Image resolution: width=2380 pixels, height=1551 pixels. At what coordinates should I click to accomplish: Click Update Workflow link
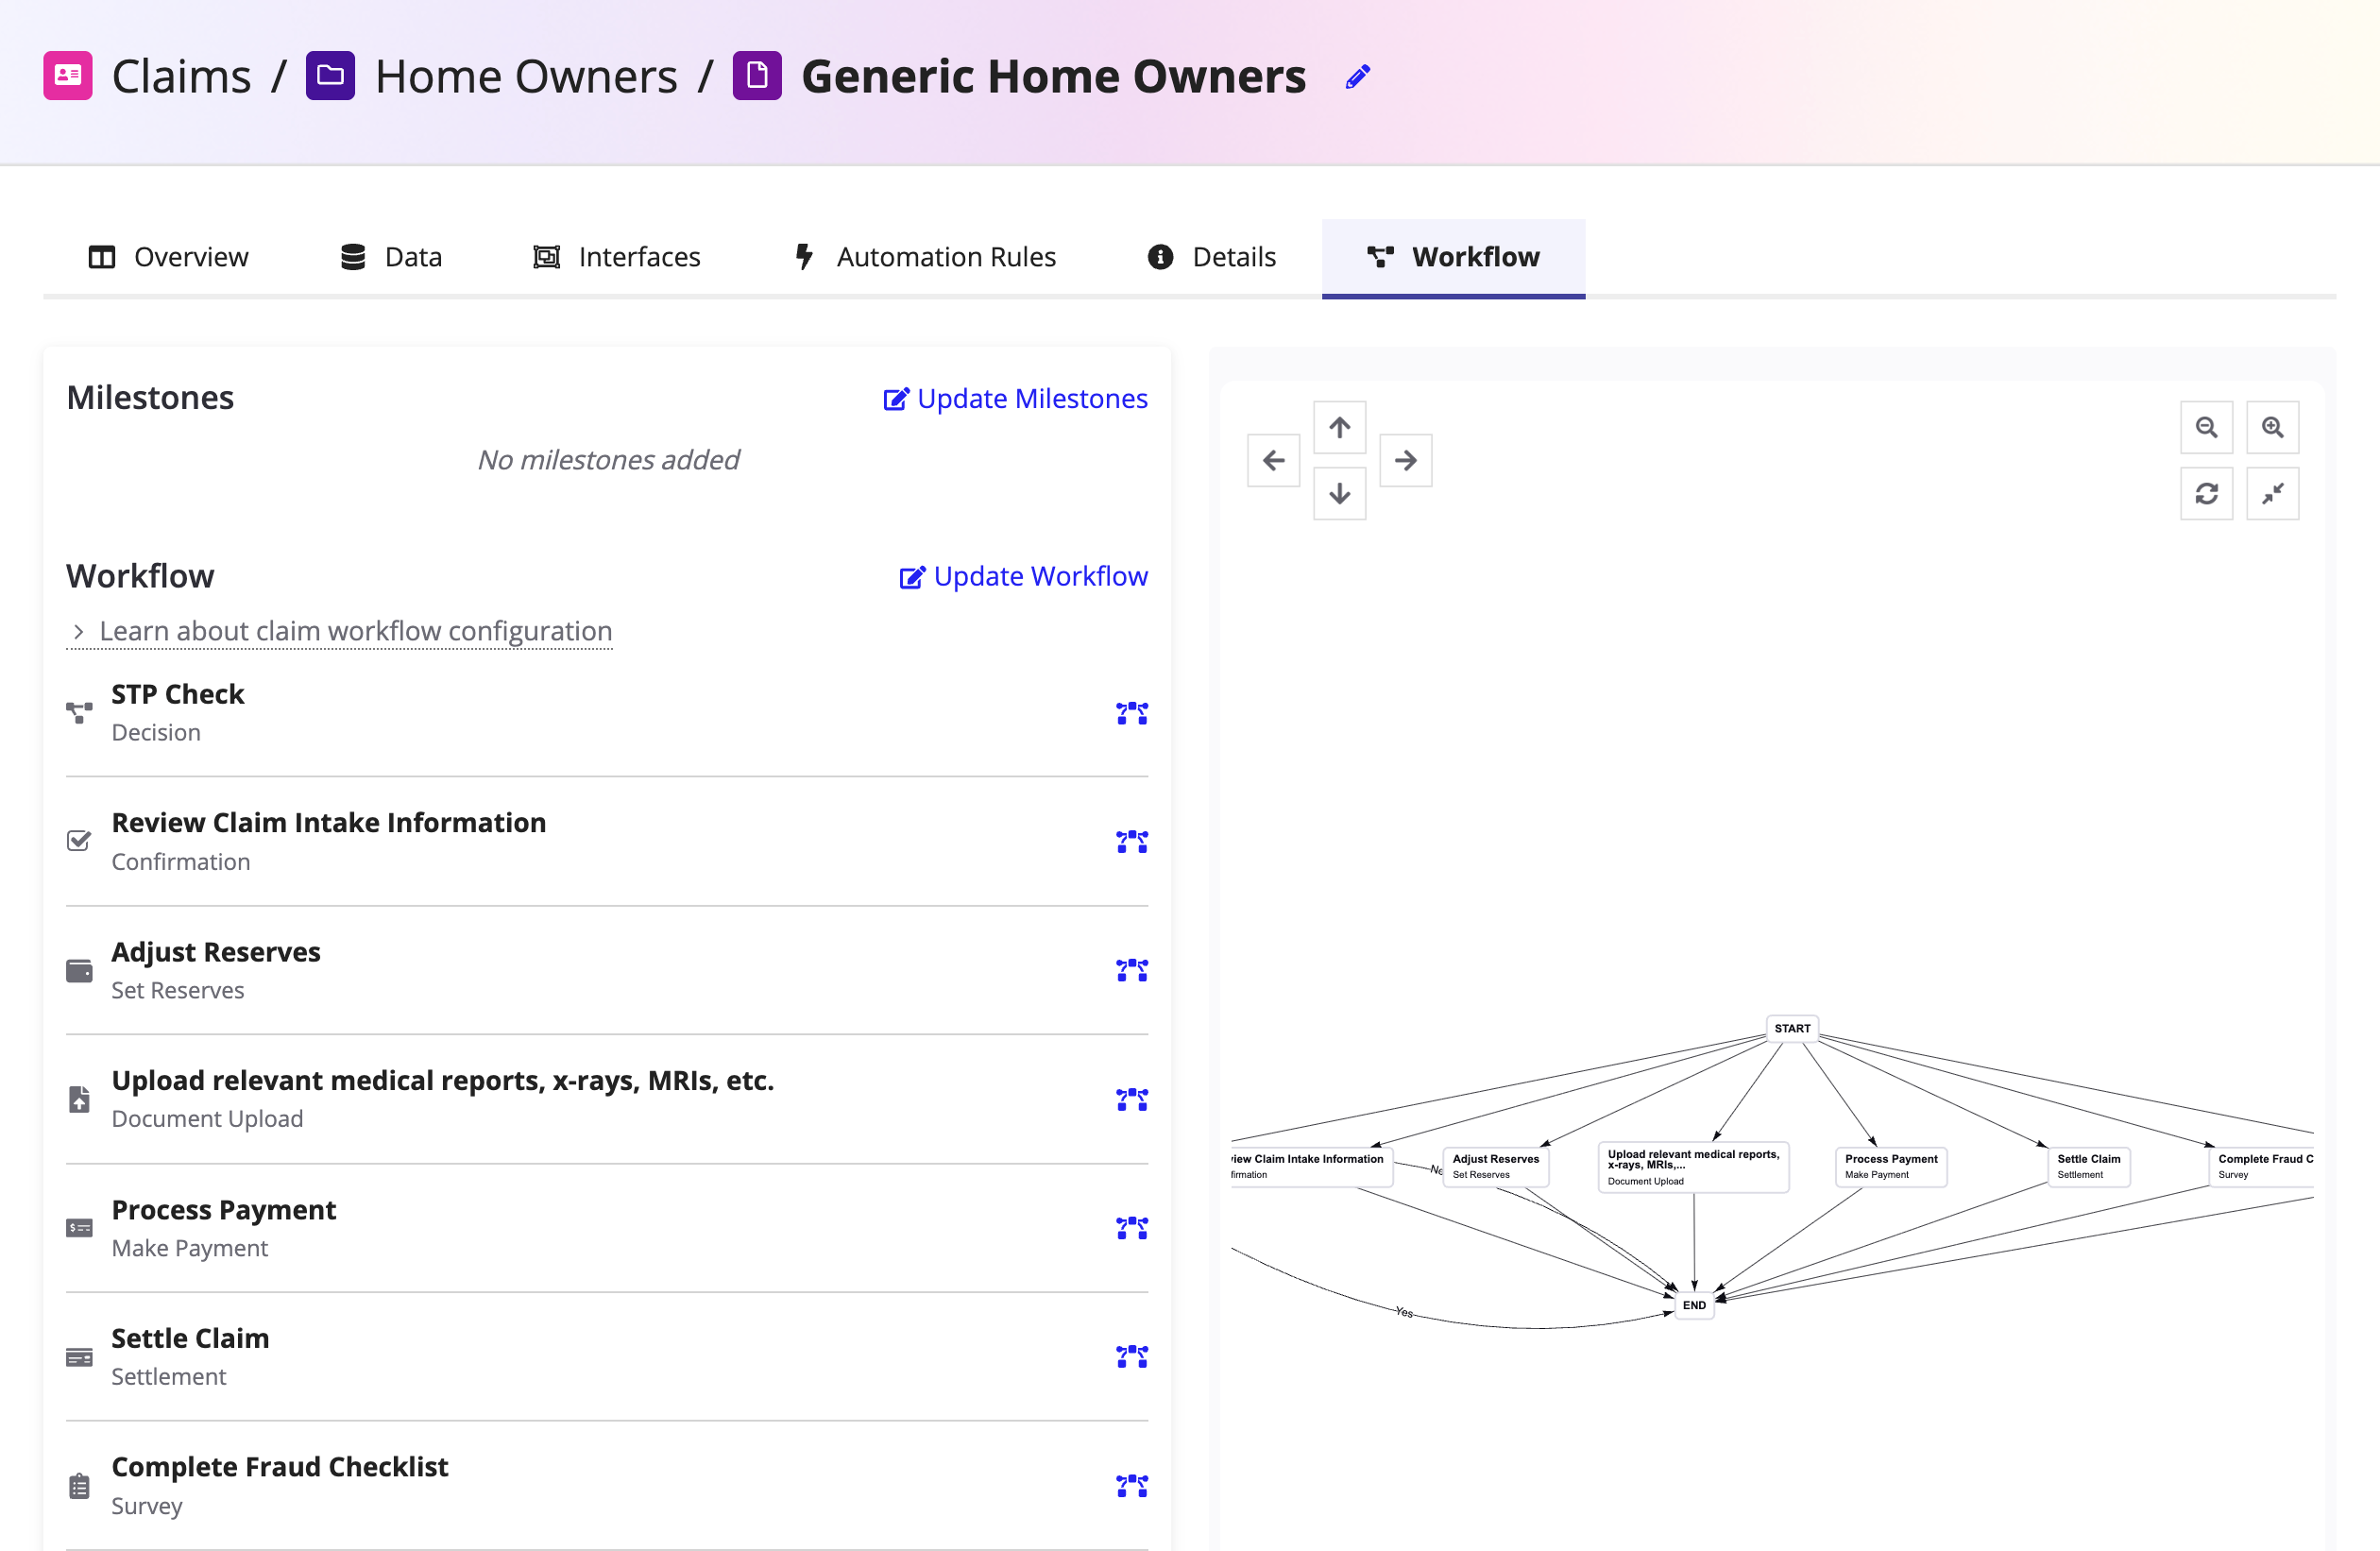pyautogui.click(x=1023, y=576)
